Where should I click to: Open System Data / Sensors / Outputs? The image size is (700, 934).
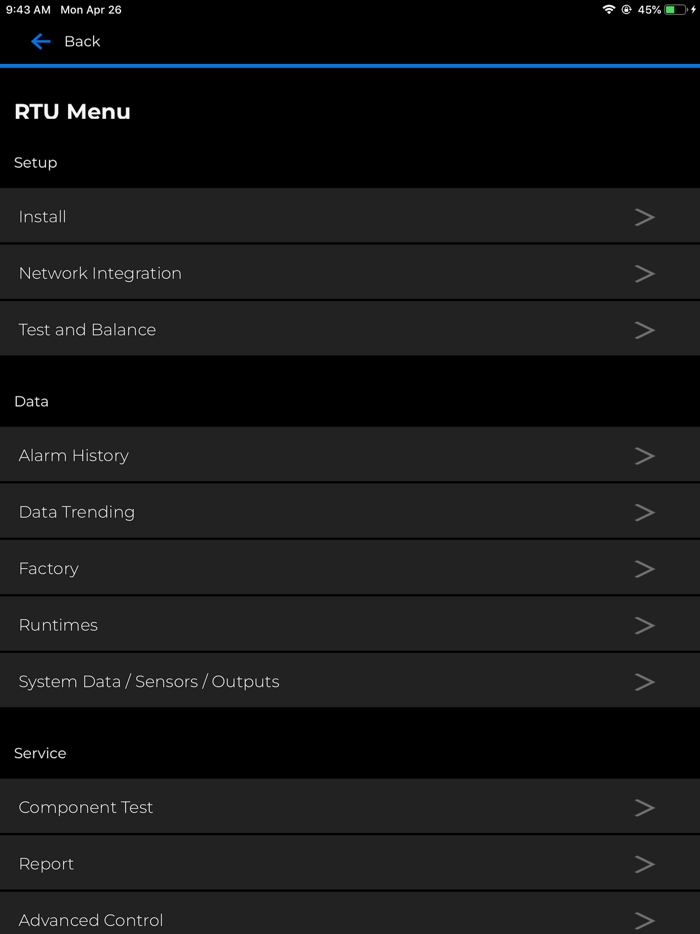point(350,681)
